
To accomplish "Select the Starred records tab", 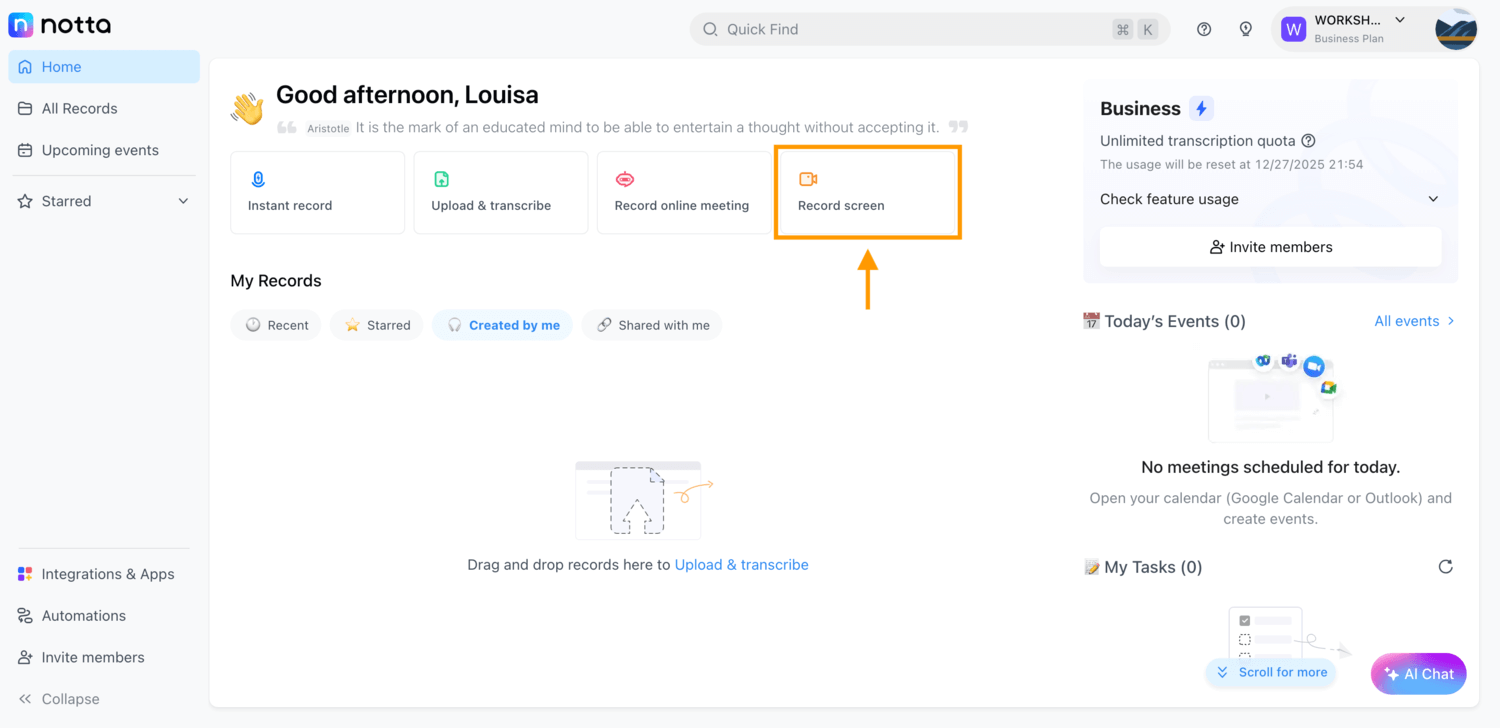I will pos(377,325).
